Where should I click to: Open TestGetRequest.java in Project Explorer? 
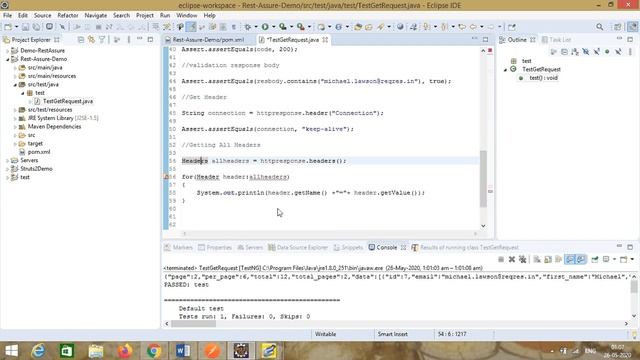[68, 101]
